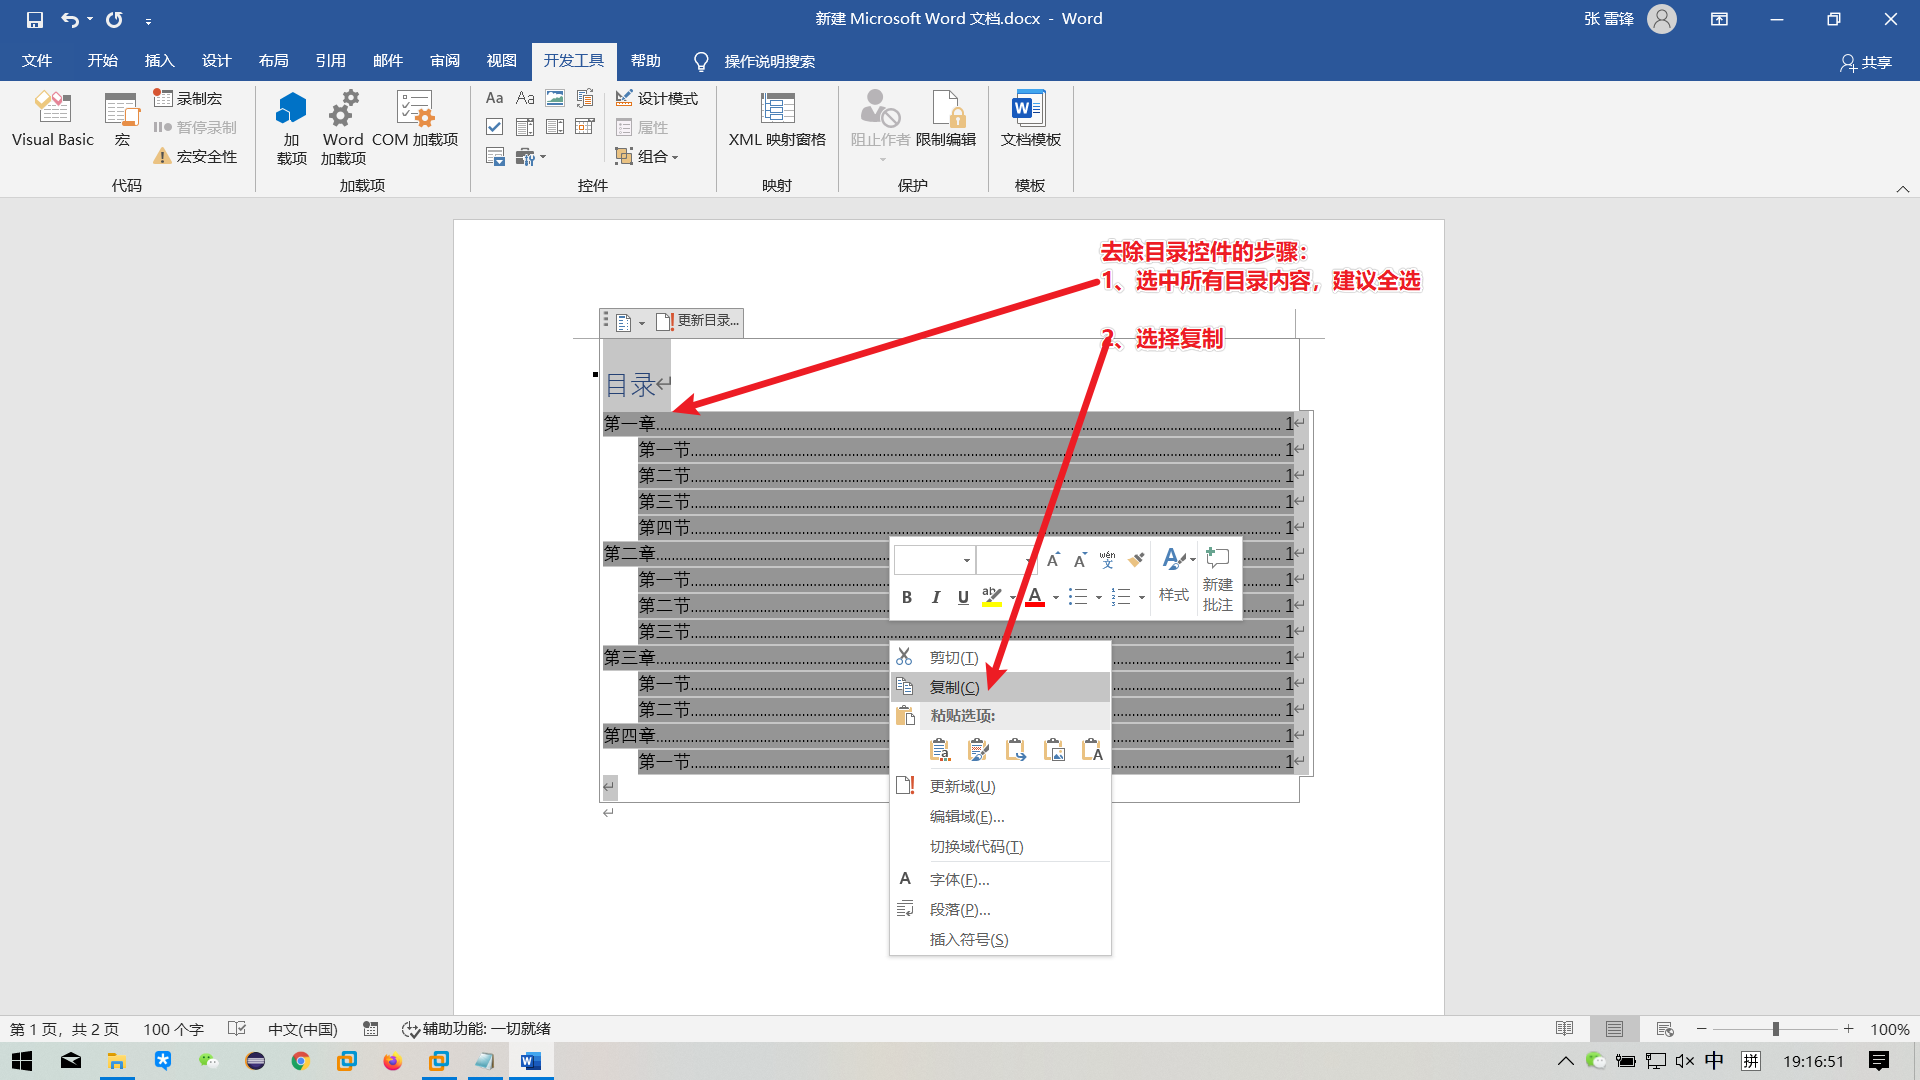
Task: Switch to the 审阅 (Review) tab
Action: point(445,61)
